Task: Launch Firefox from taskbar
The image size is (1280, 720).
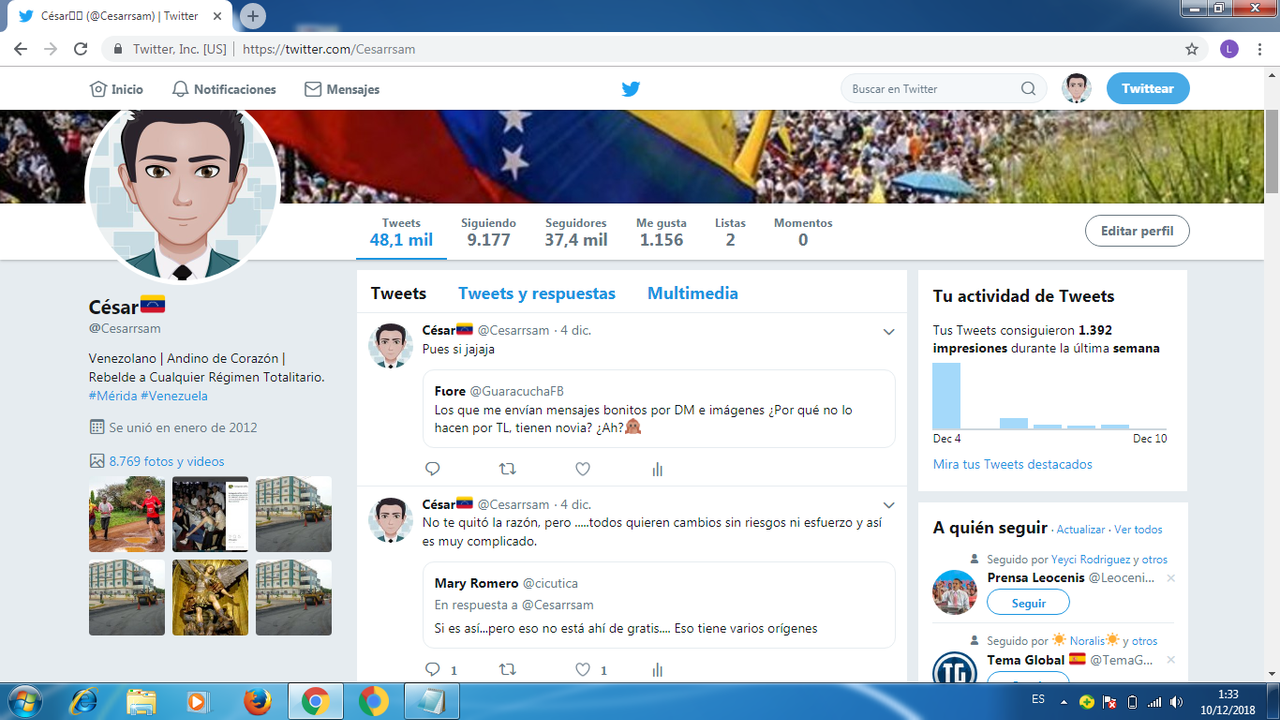Action: tap(257, 701)
